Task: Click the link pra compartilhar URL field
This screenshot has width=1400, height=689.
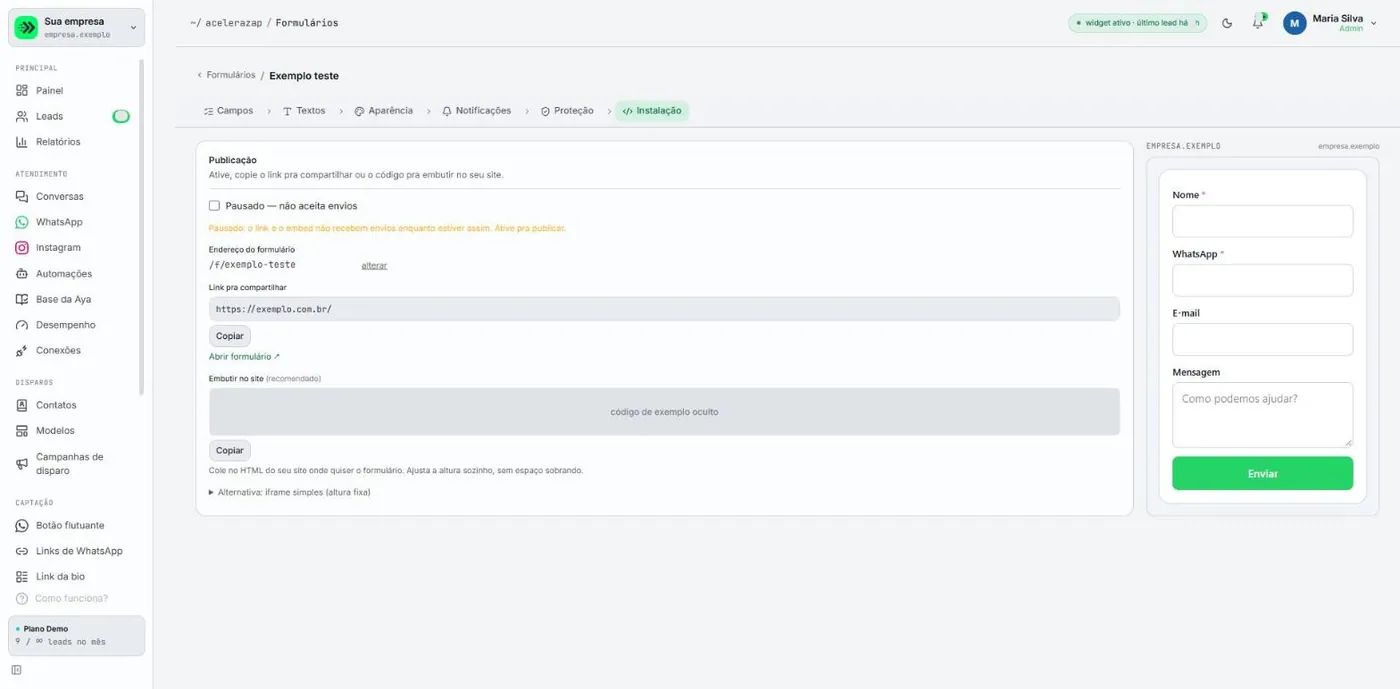Action: pos(664,309)
